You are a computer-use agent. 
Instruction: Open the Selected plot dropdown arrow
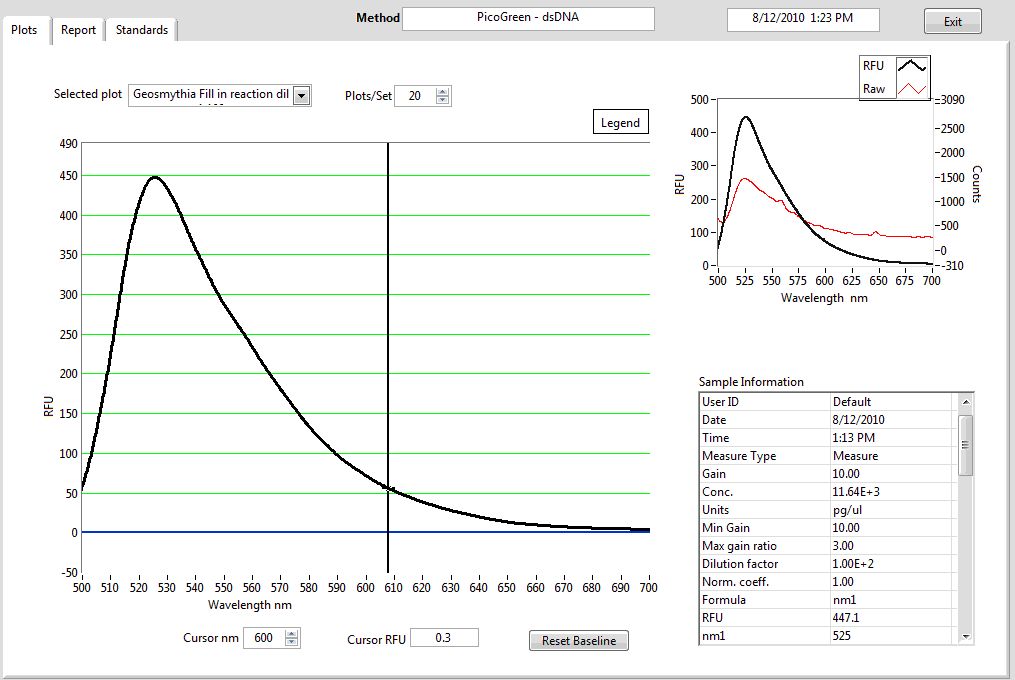(x=301, y=95)
